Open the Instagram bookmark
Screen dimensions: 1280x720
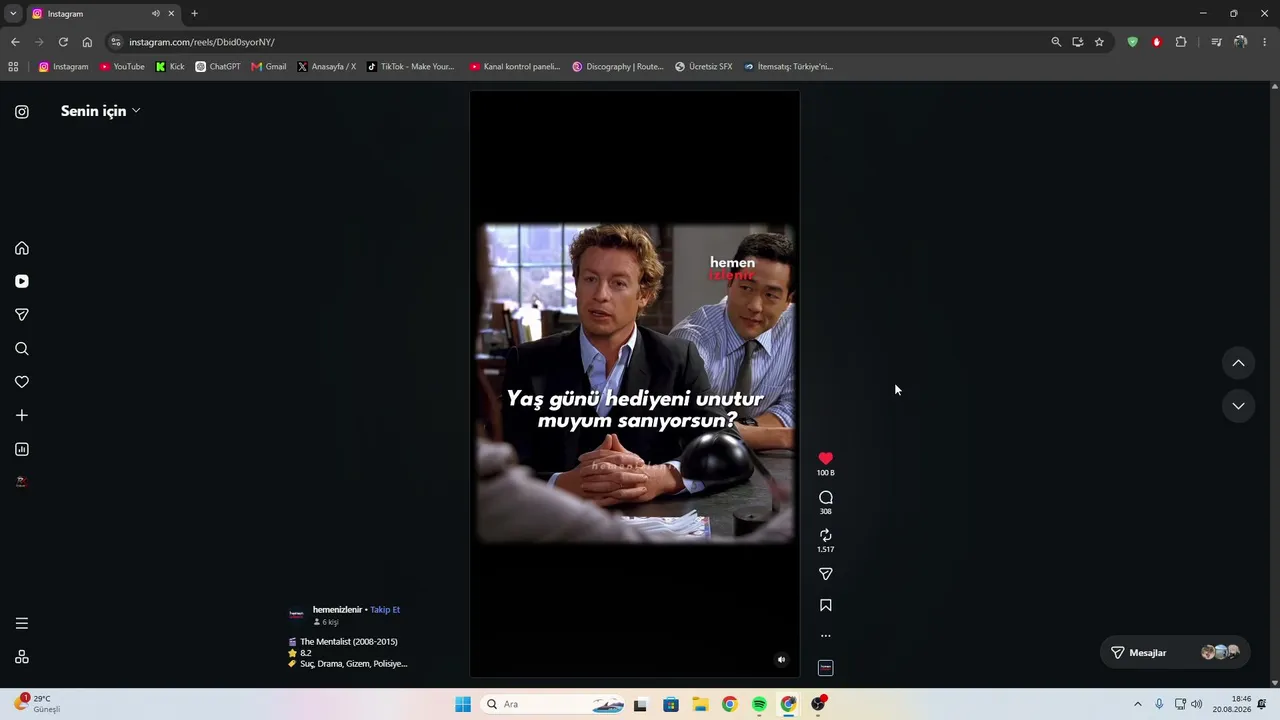coord(64,67)
